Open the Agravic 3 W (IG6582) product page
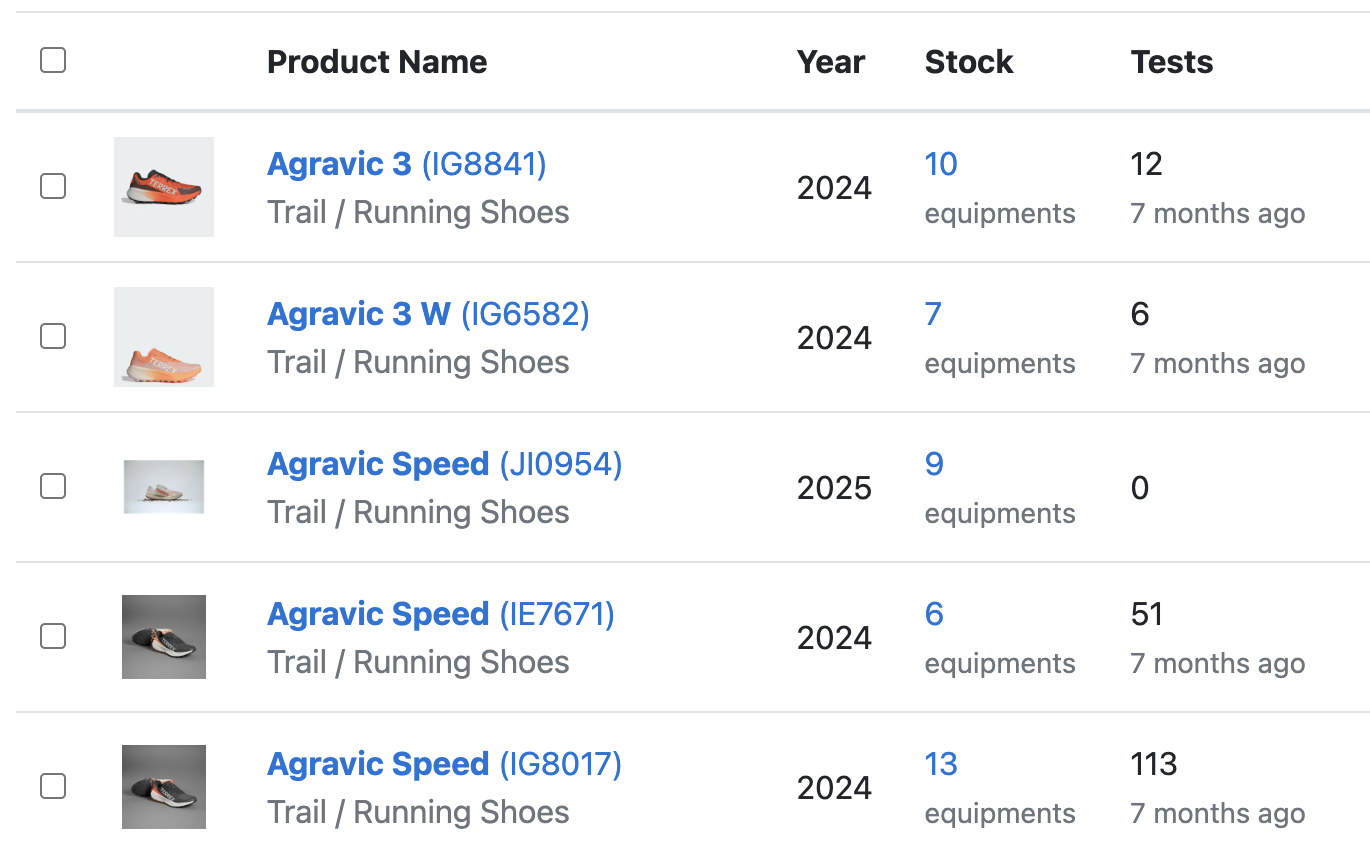Screen dimensions: 1370x860 (357, 313)
